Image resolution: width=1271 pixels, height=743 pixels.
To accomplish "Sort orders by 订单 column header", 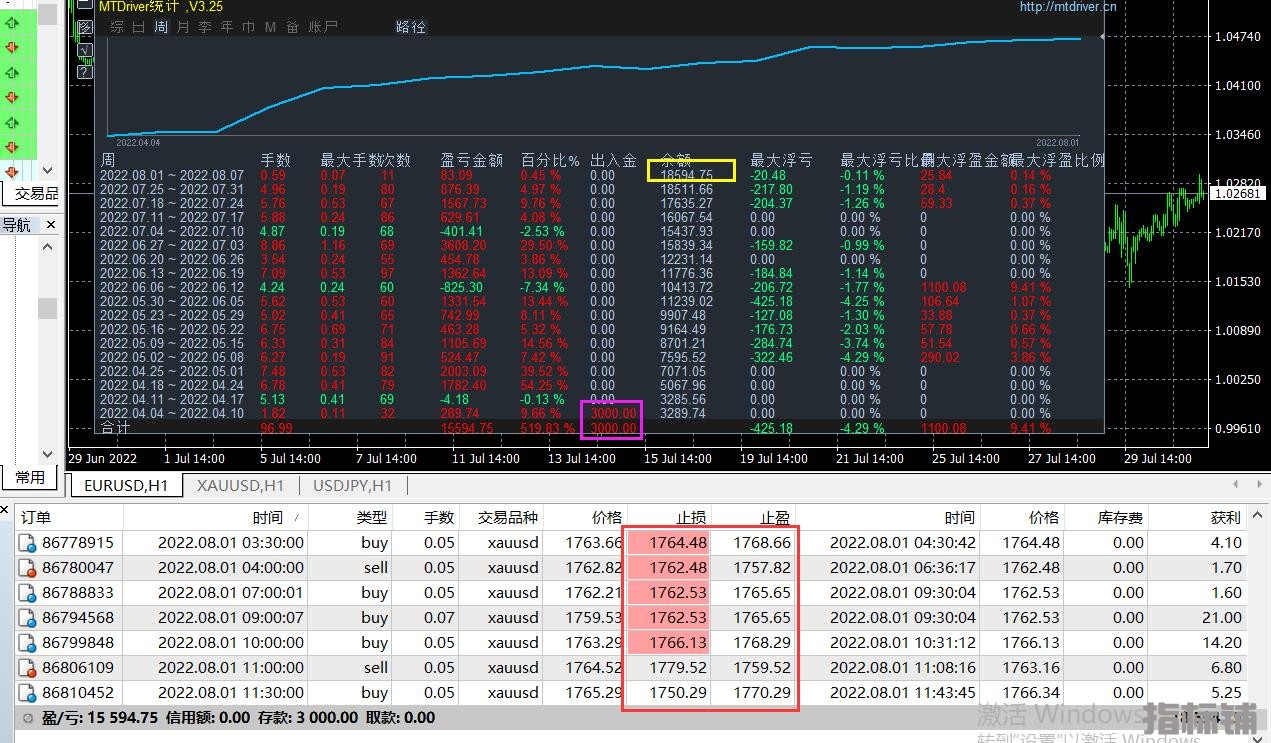I will pyautogui.click(x=68, y=517).
